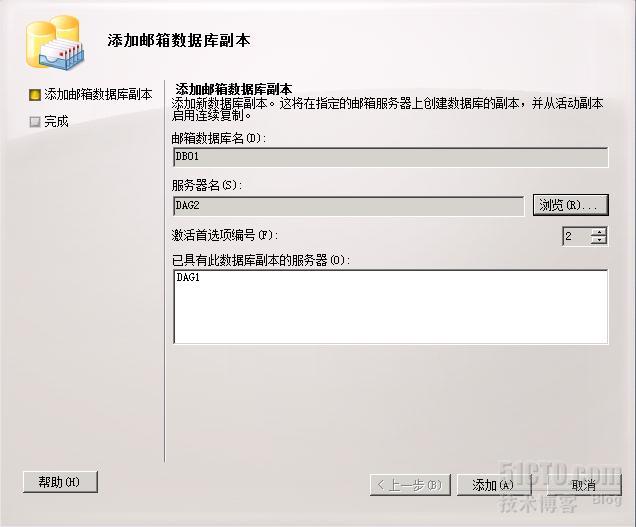Click the mailbox database wizard icon
This screenshot has height=527, width=636.
[x=55, y=43]
